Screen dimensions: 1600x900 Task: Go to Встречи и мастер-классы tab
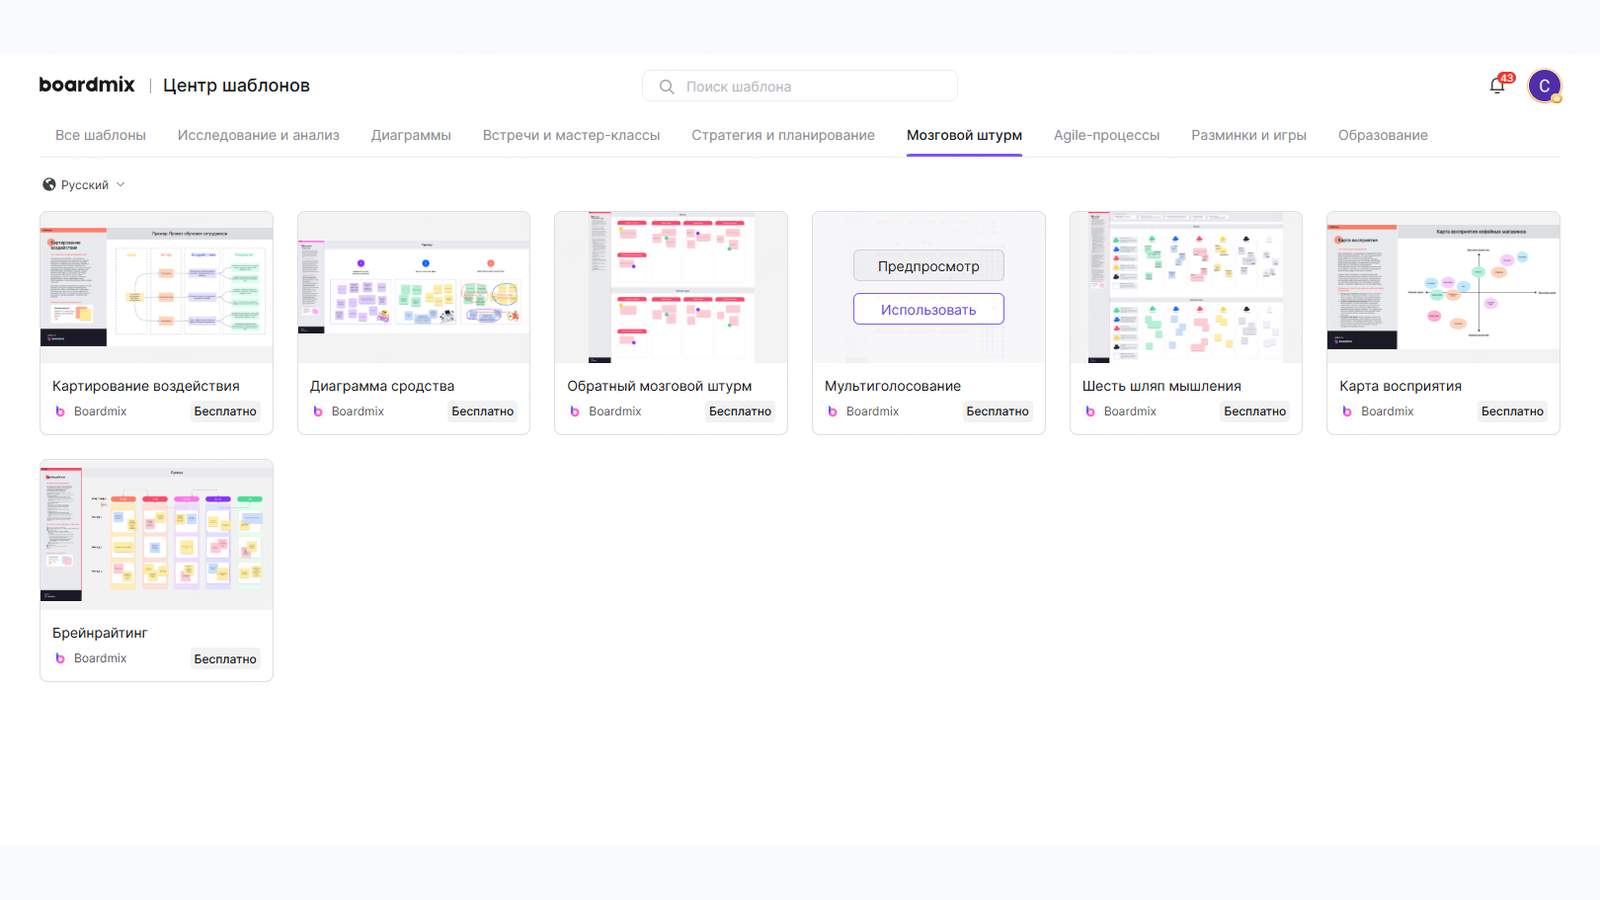(x=571, y=136)
